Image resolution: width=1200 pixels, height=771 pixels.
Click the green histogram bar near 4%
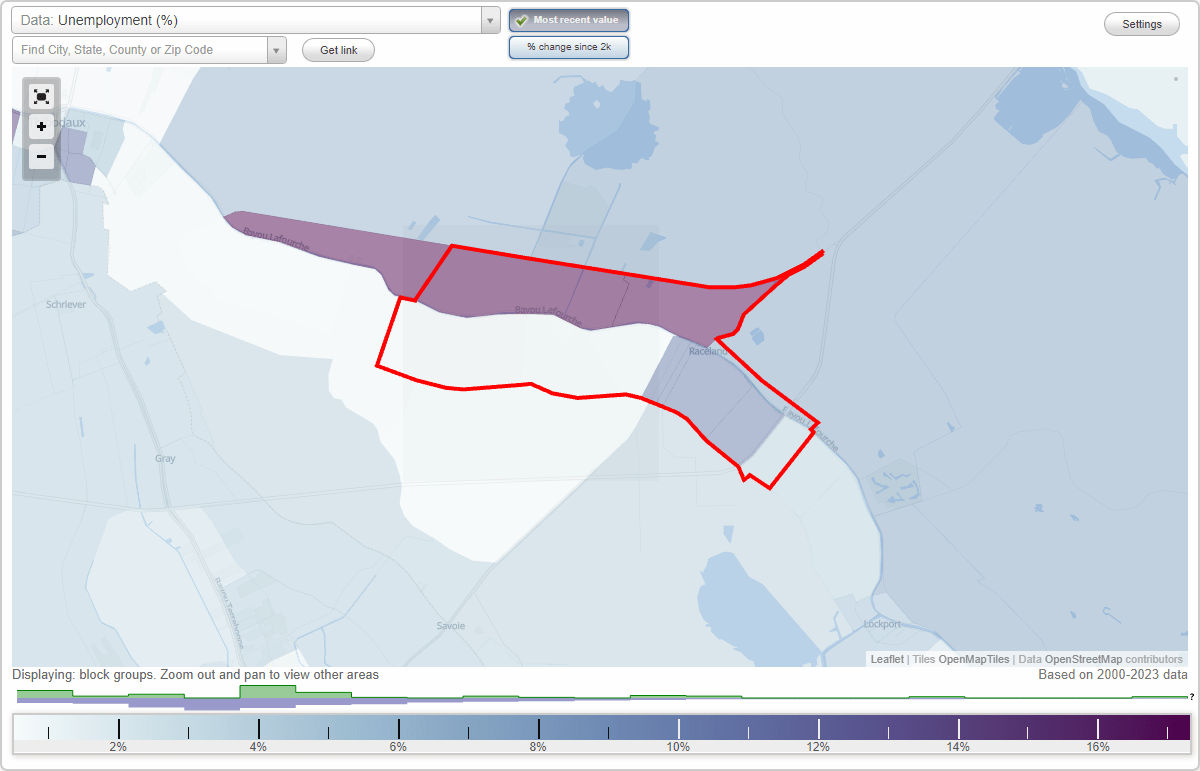(x=268, y=692)
